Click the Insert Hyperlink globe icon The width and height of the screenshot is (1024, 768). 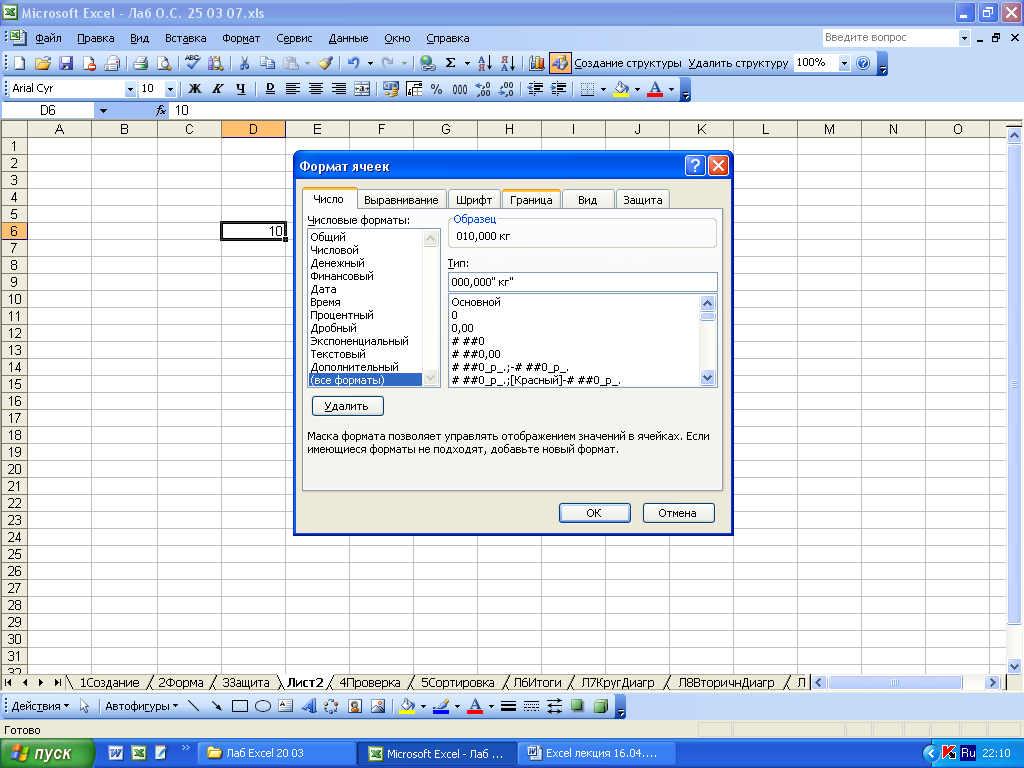pos(428,63)
